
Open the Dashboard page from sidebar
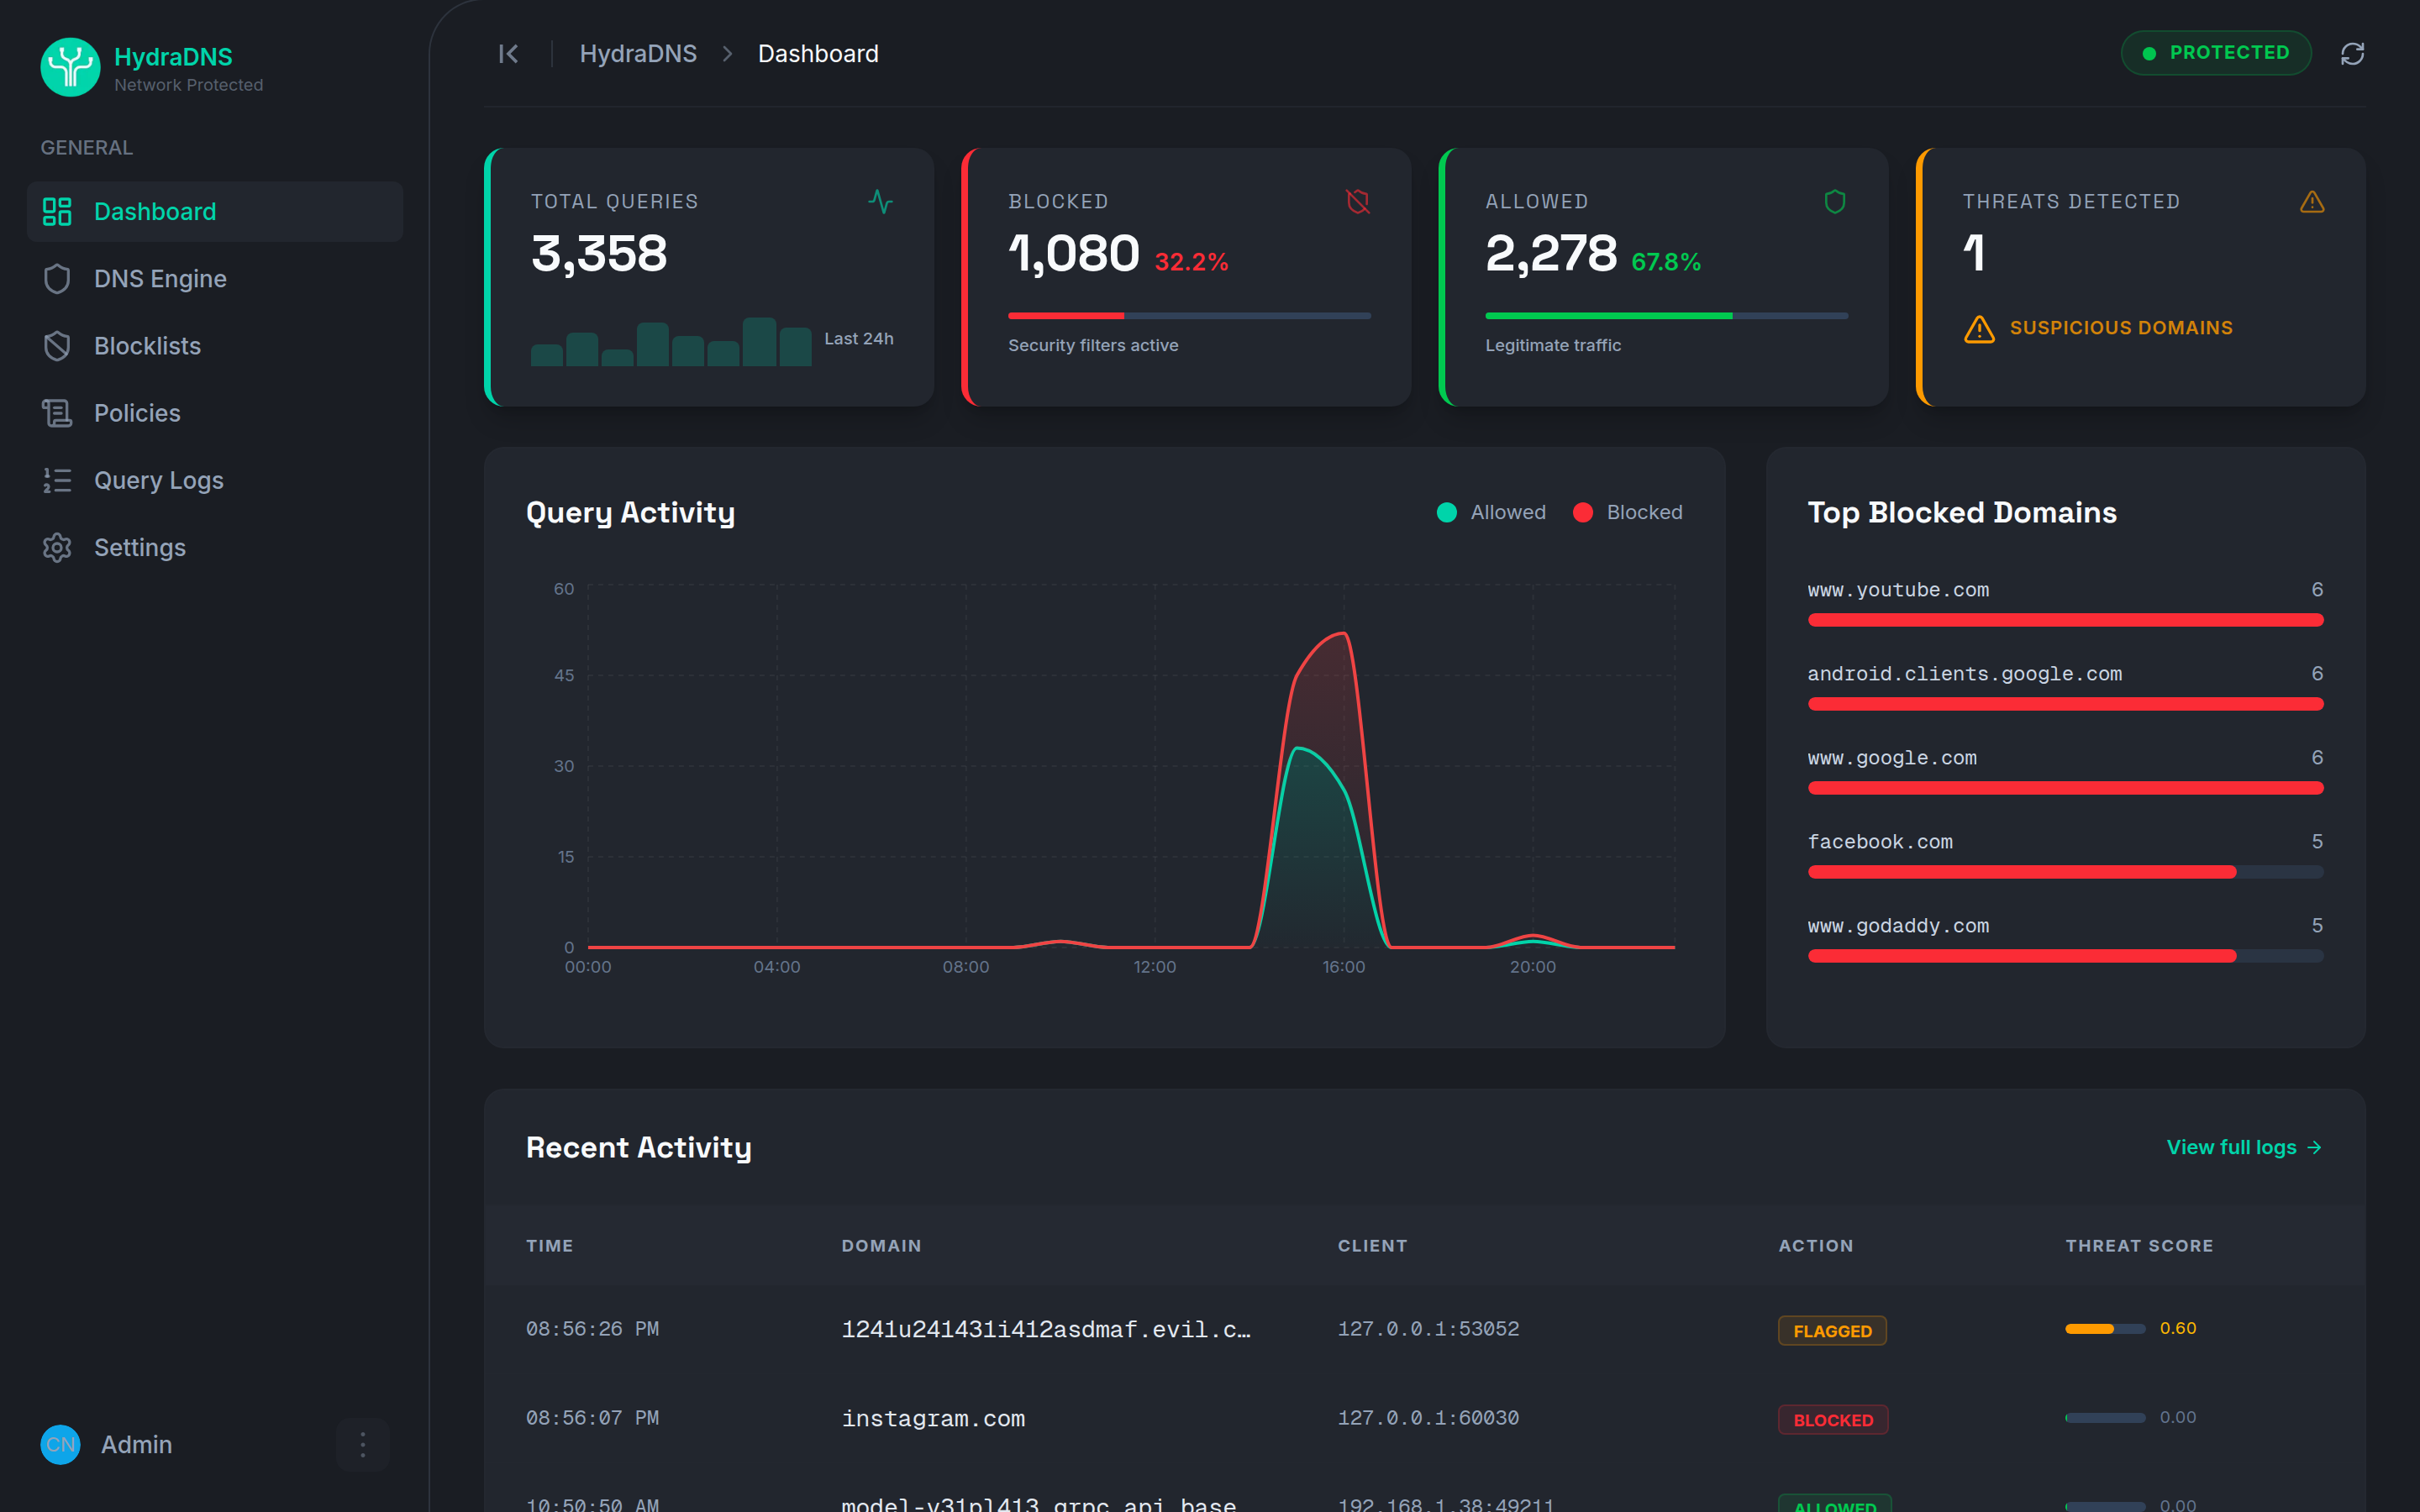215,211
